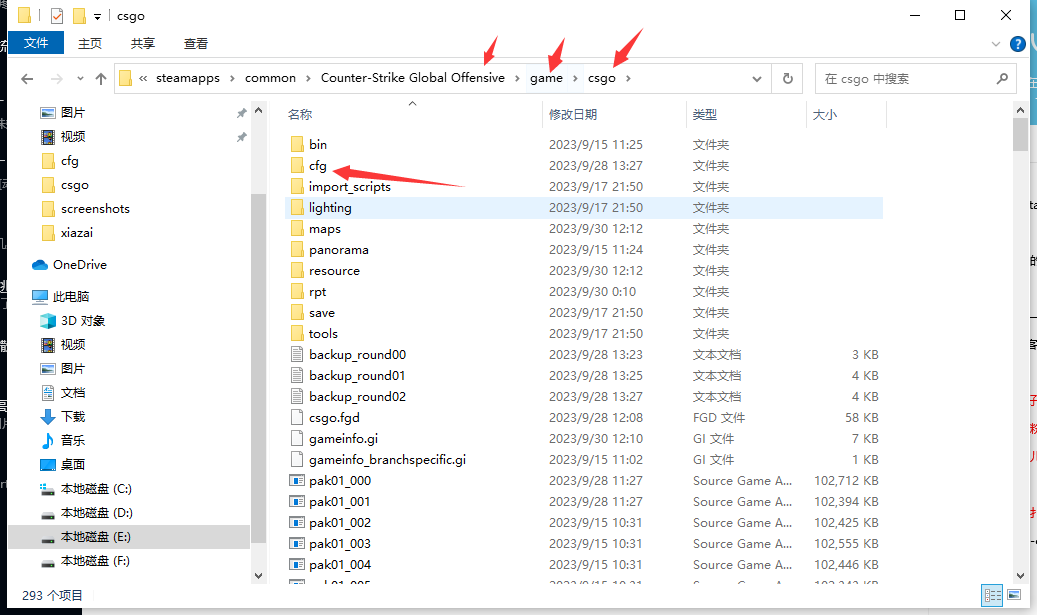1037x615 pixels.
Task: Refresh the csgo folder view
Action: (x=788, y=79)
